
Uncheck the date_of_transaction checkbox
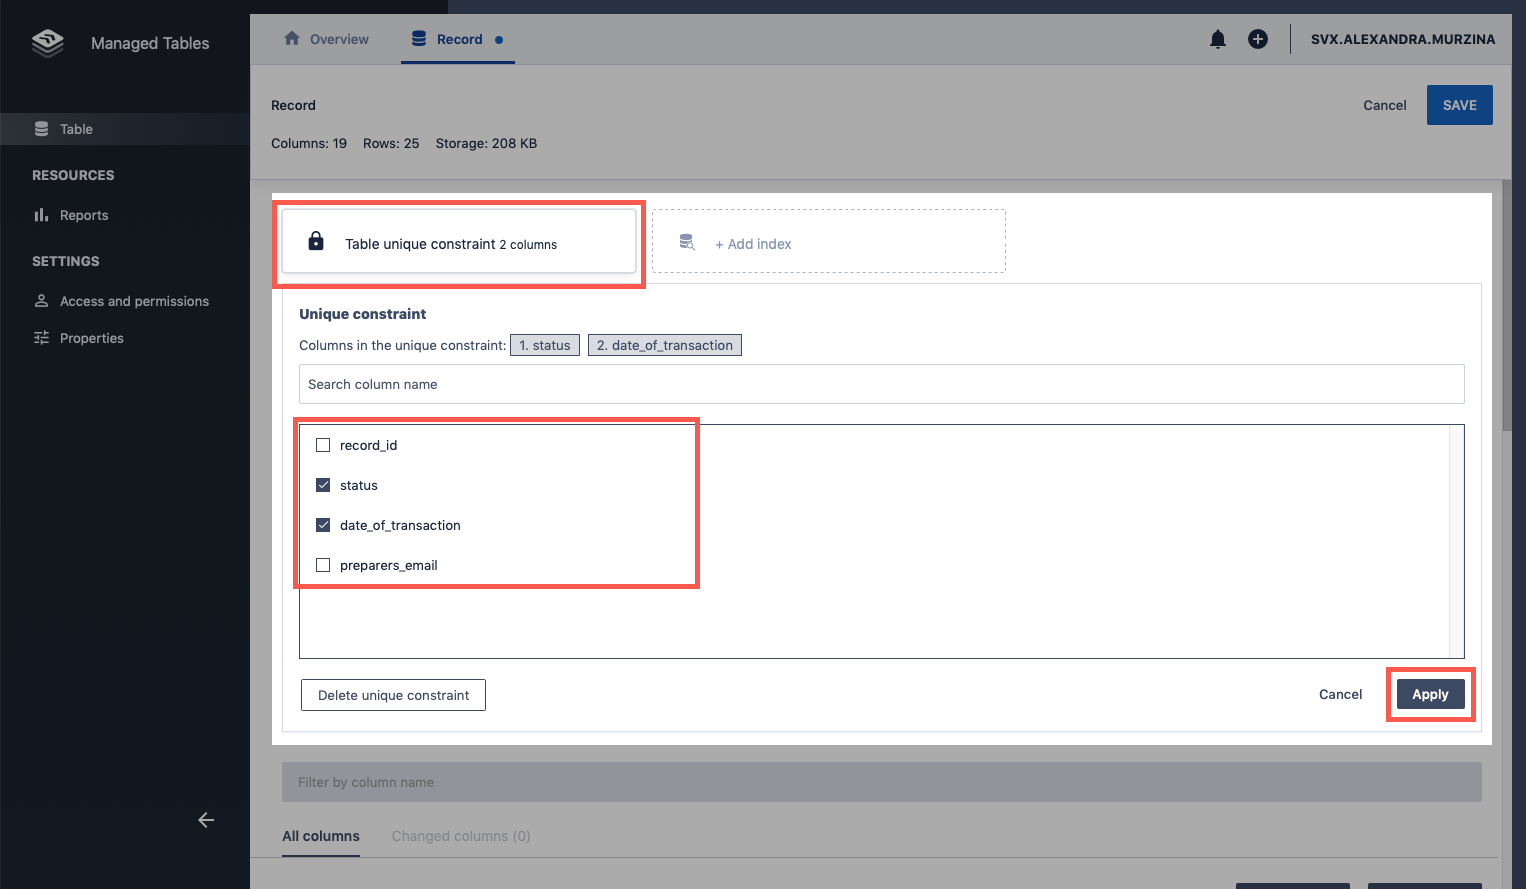pos(323,525)
